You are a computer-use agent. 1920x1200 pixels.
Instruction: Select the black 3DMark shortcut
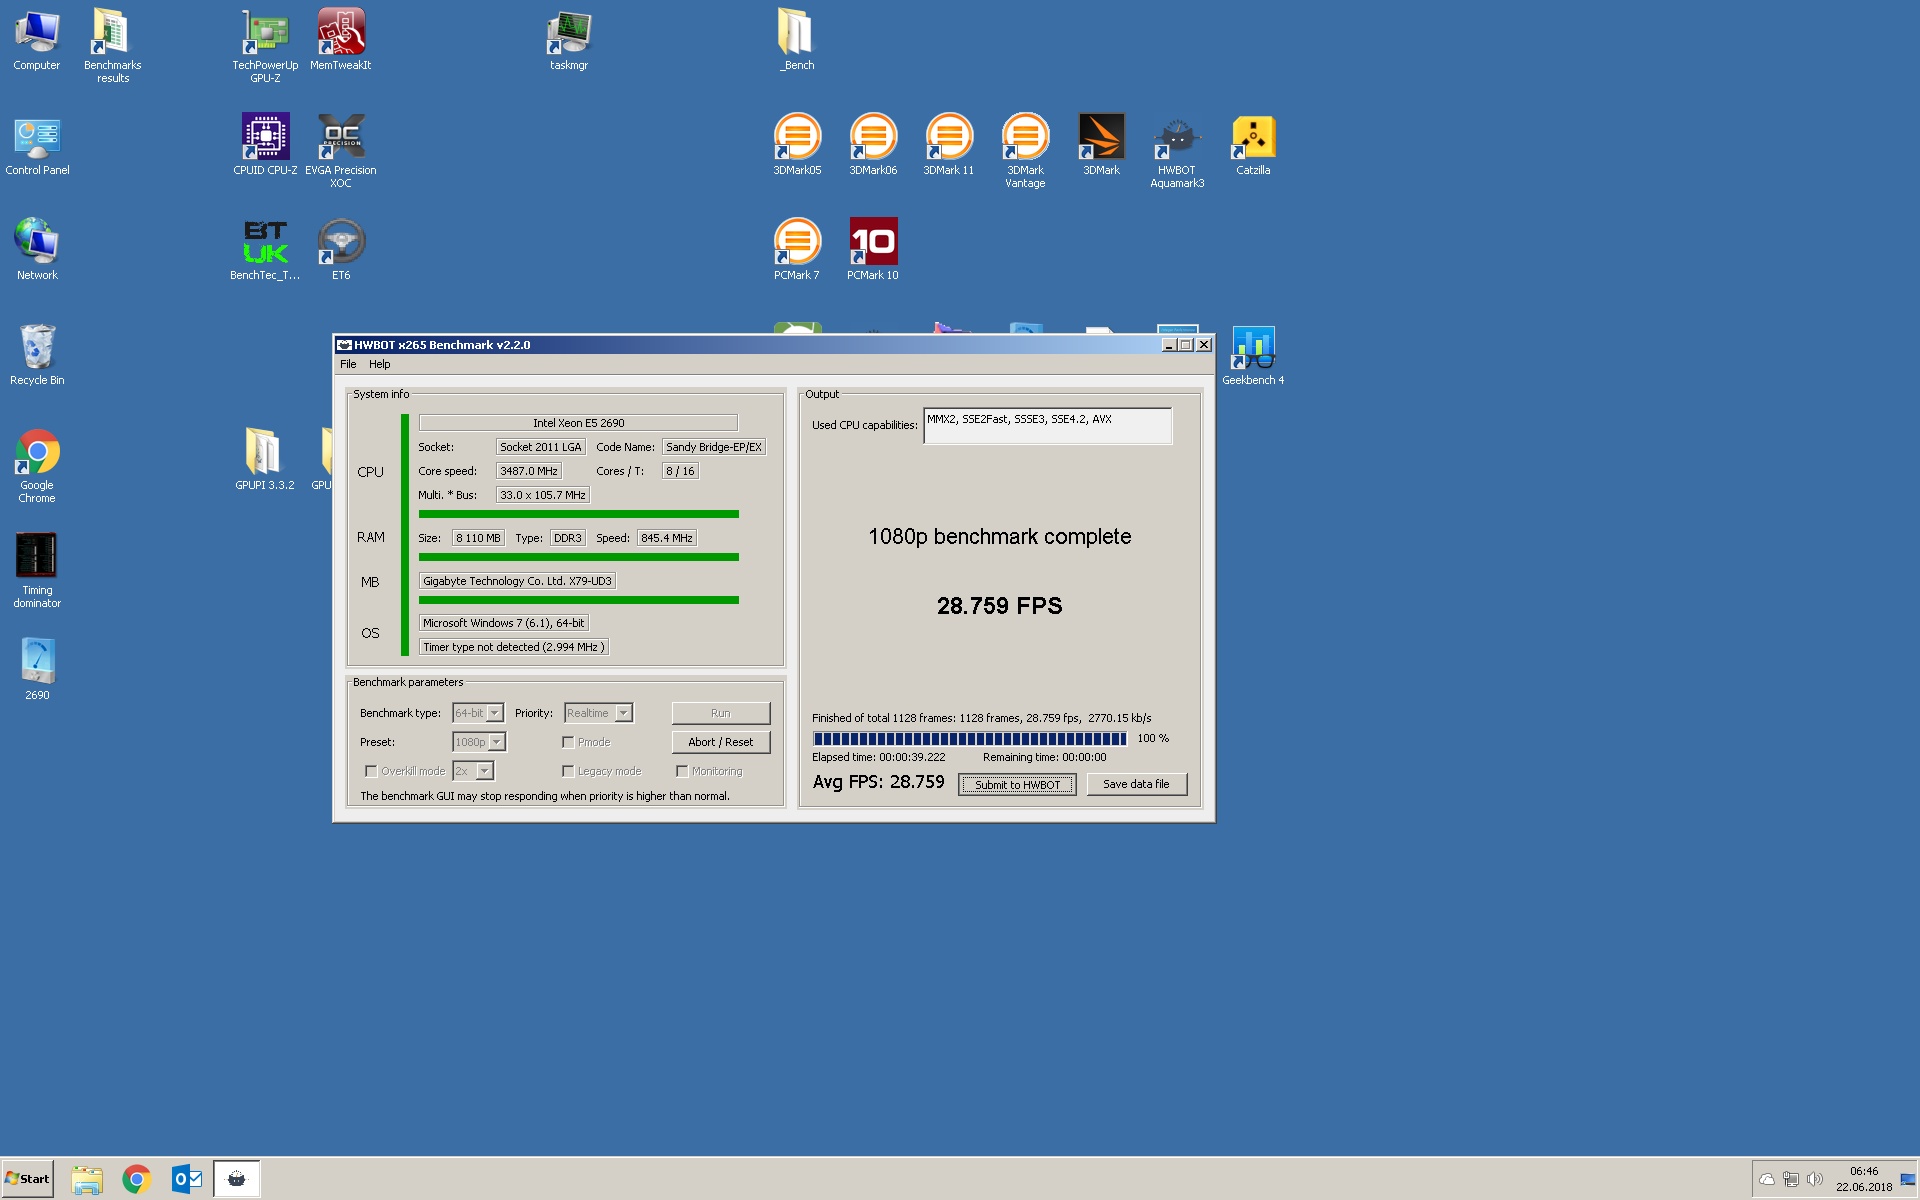(1101, 145)
